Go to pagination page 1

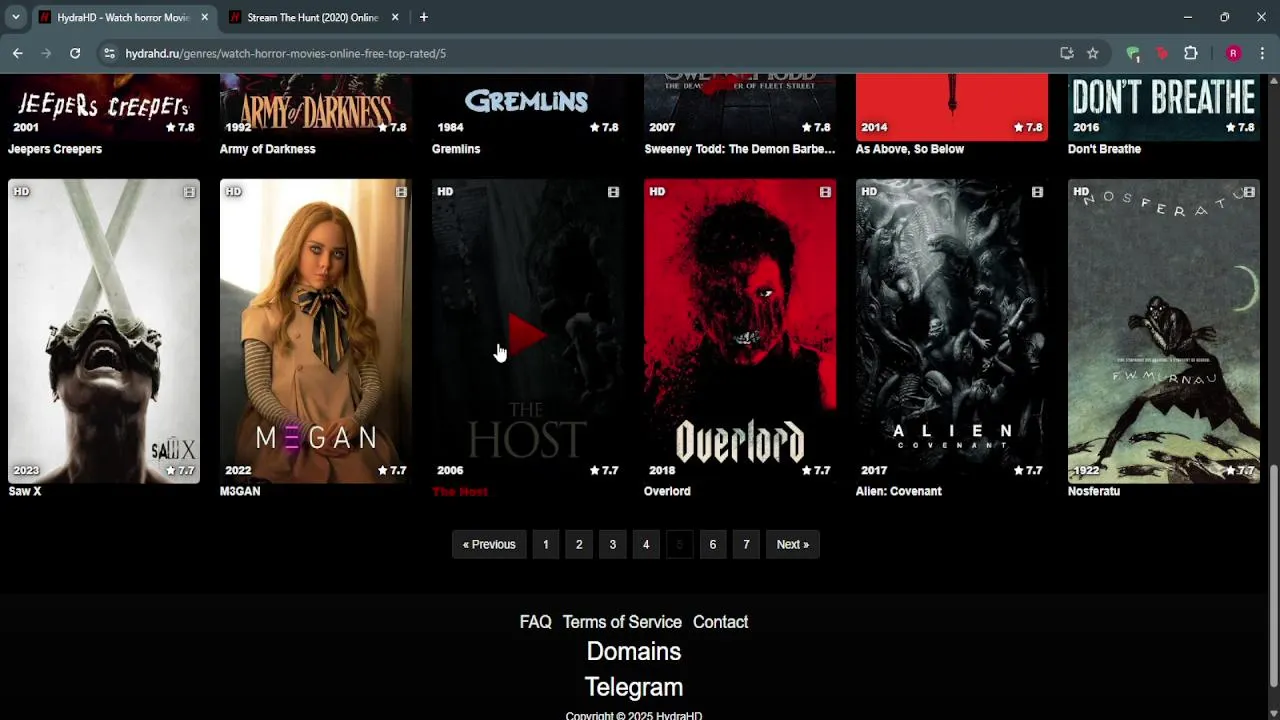pyautogui.click(x=545, y=544)
